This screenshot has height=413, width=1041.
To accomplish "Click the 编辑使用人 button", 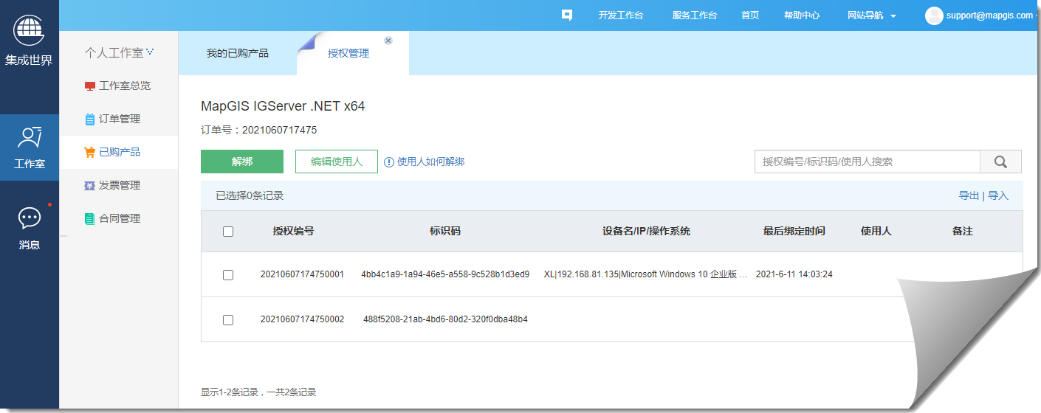I will tap(337, 161).
